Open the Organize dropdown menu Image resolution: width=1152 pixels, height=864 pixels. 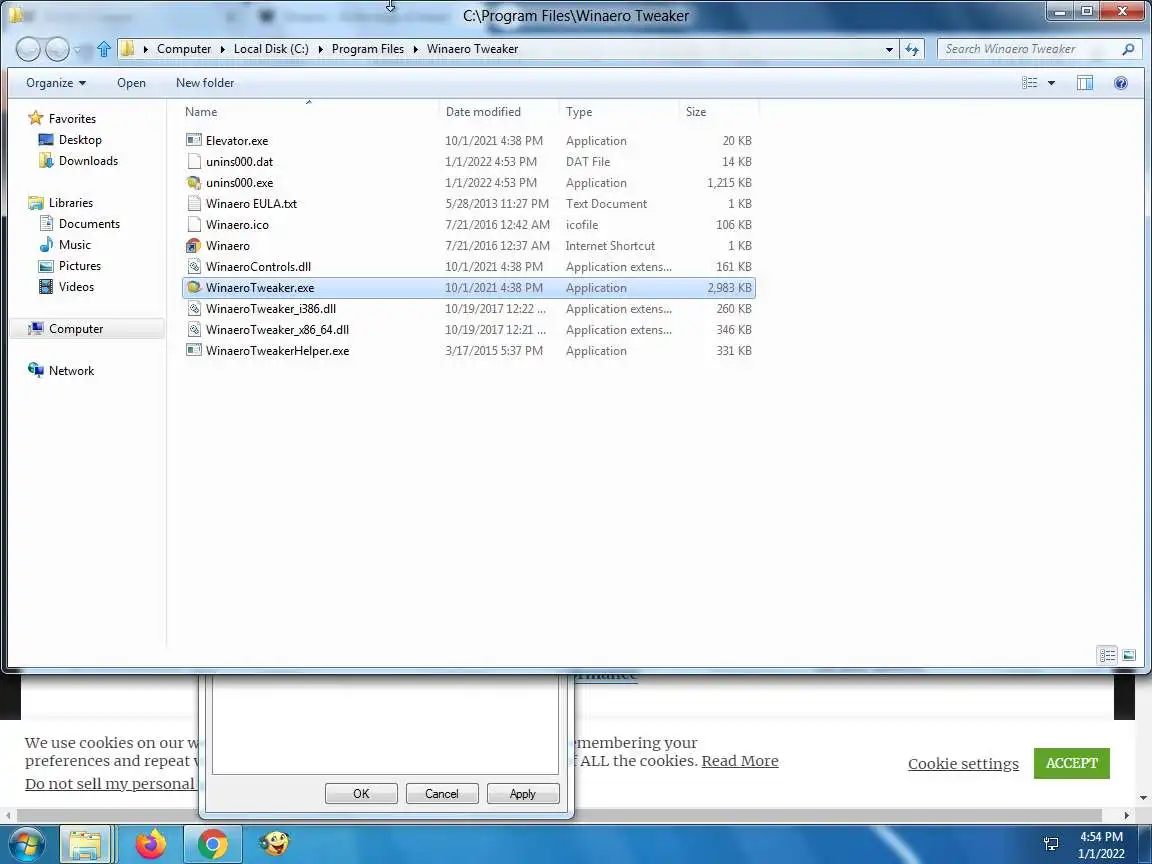56,83
